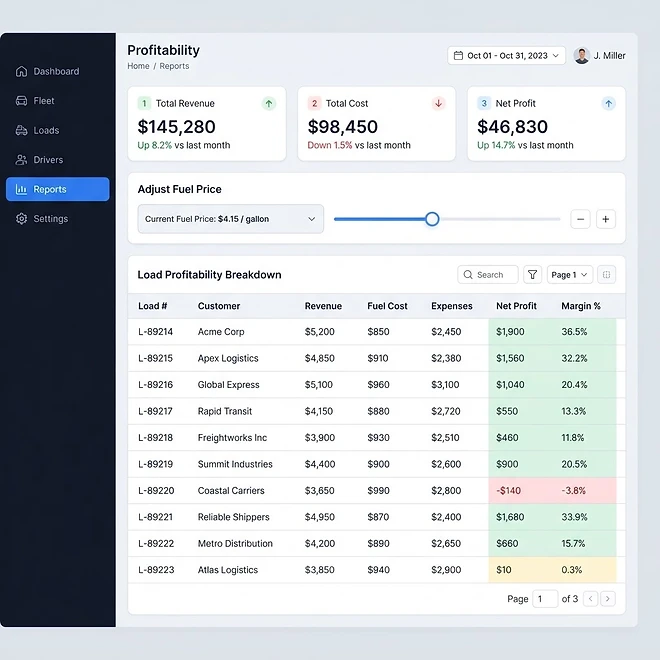Image resolution: width=660 pixels, height=660 pixels.
Task: Sort by Load # column header
Action: 152,306
